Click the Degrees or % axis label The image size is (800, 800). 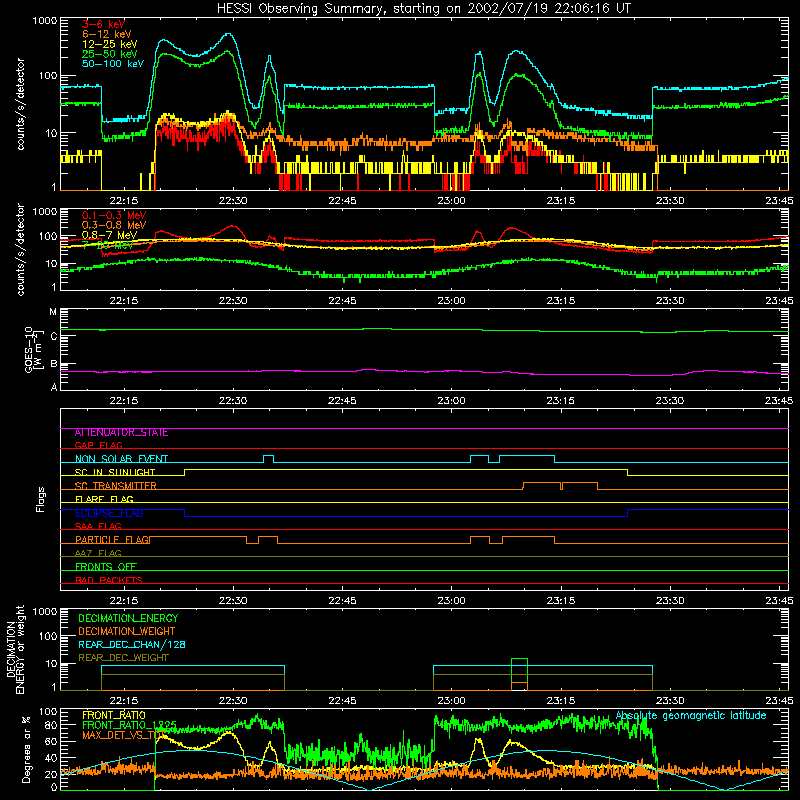click(26, 749)
